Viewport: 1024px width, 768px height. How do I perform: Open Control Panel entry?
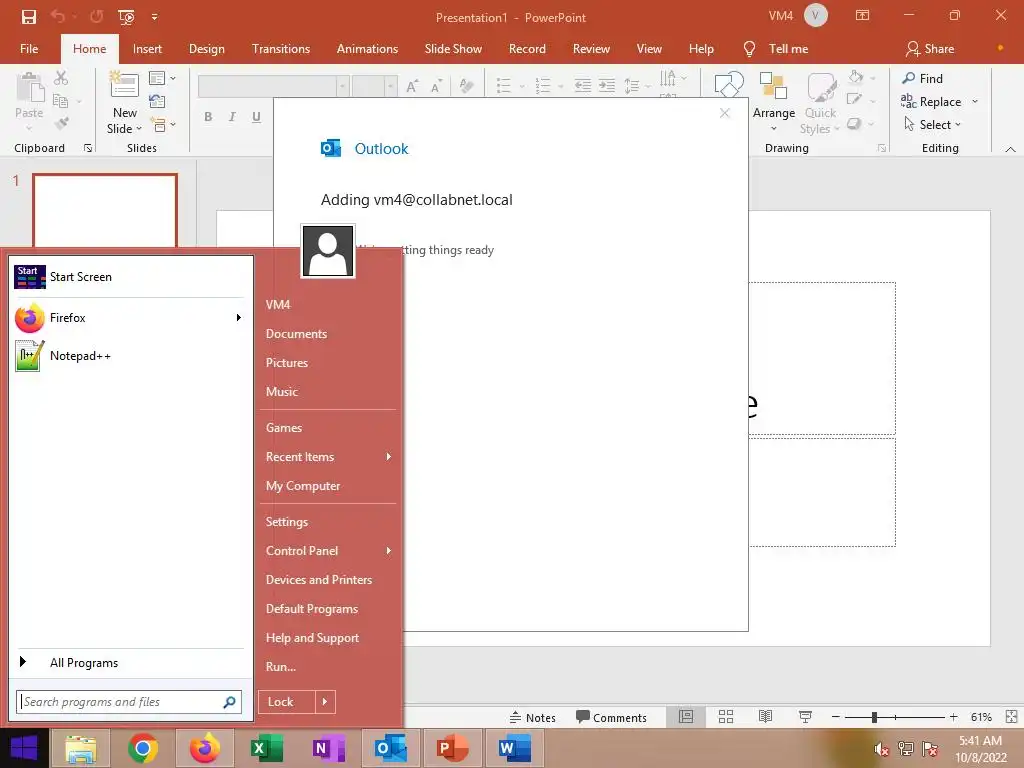click(327, 551)
